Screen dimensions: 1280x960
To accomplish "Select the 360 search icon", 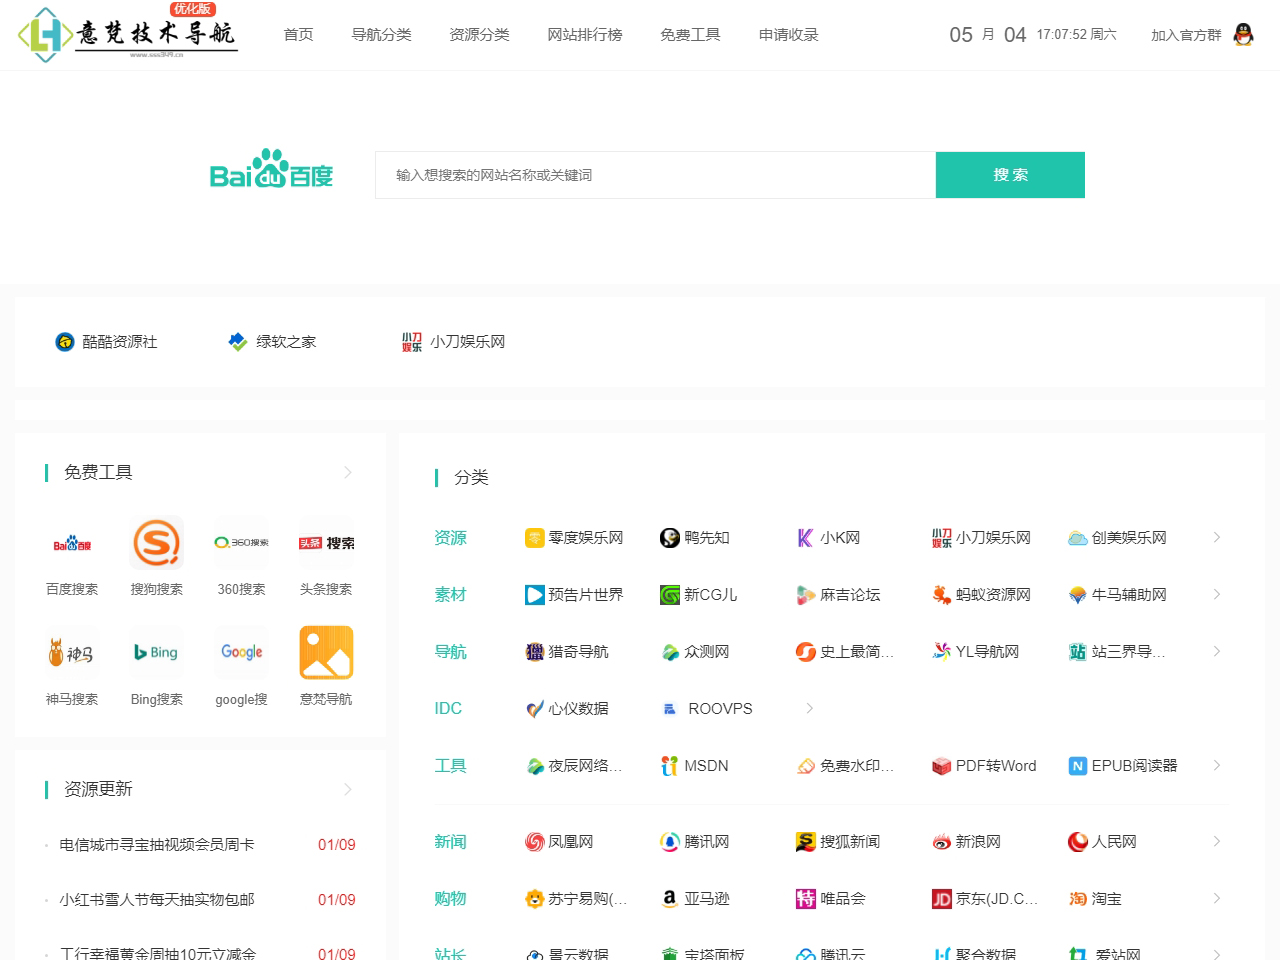I will [241, 543].
